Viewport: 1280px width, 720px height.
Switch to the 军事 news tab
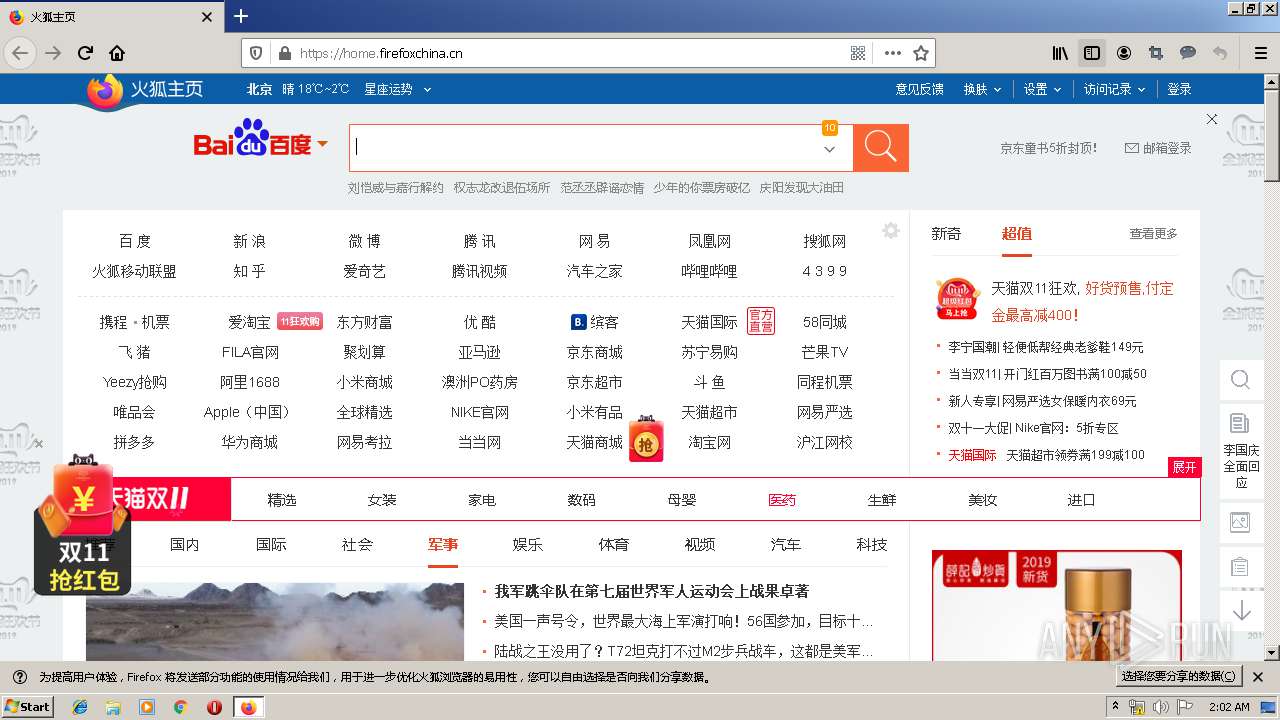(443, 544)
